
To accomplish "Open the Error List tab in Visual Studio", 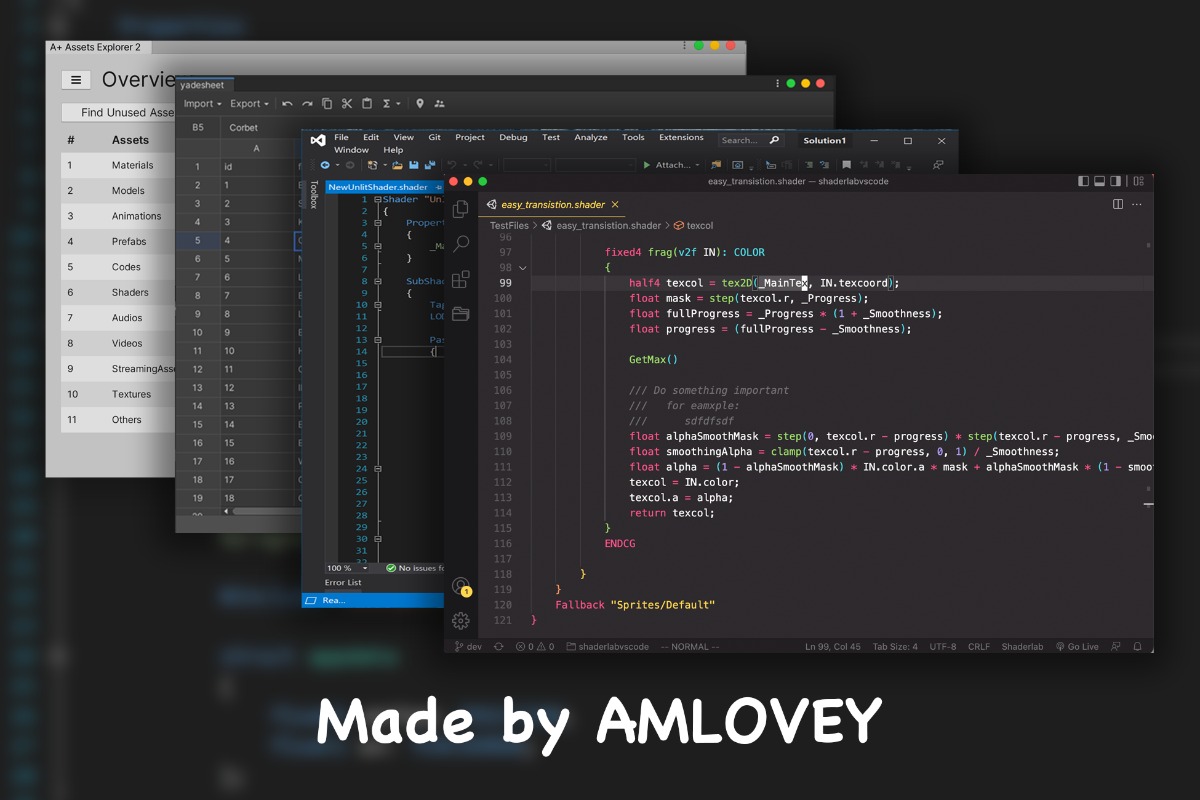I will pos(343,582).
